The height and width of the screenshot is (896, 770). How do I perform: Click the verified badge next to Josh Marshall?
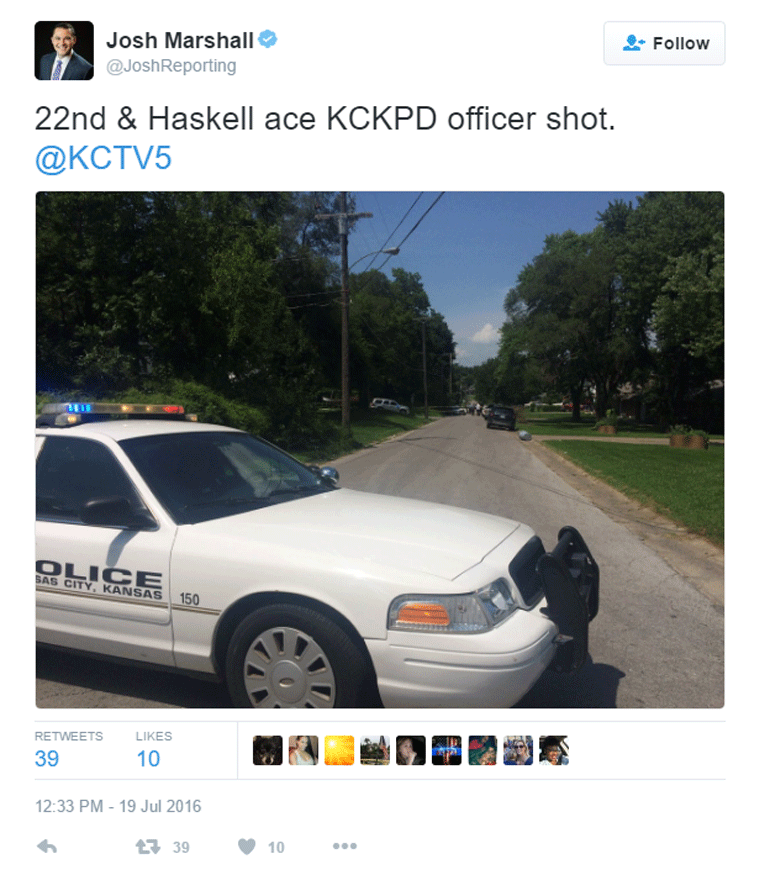pos(267,39)
